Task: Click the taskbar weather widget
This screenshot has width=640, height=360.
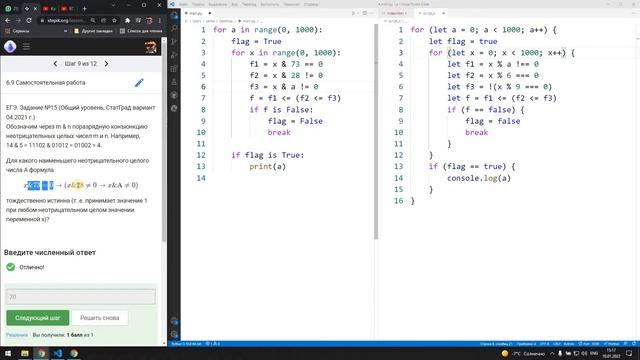Action: click(523, 353)
